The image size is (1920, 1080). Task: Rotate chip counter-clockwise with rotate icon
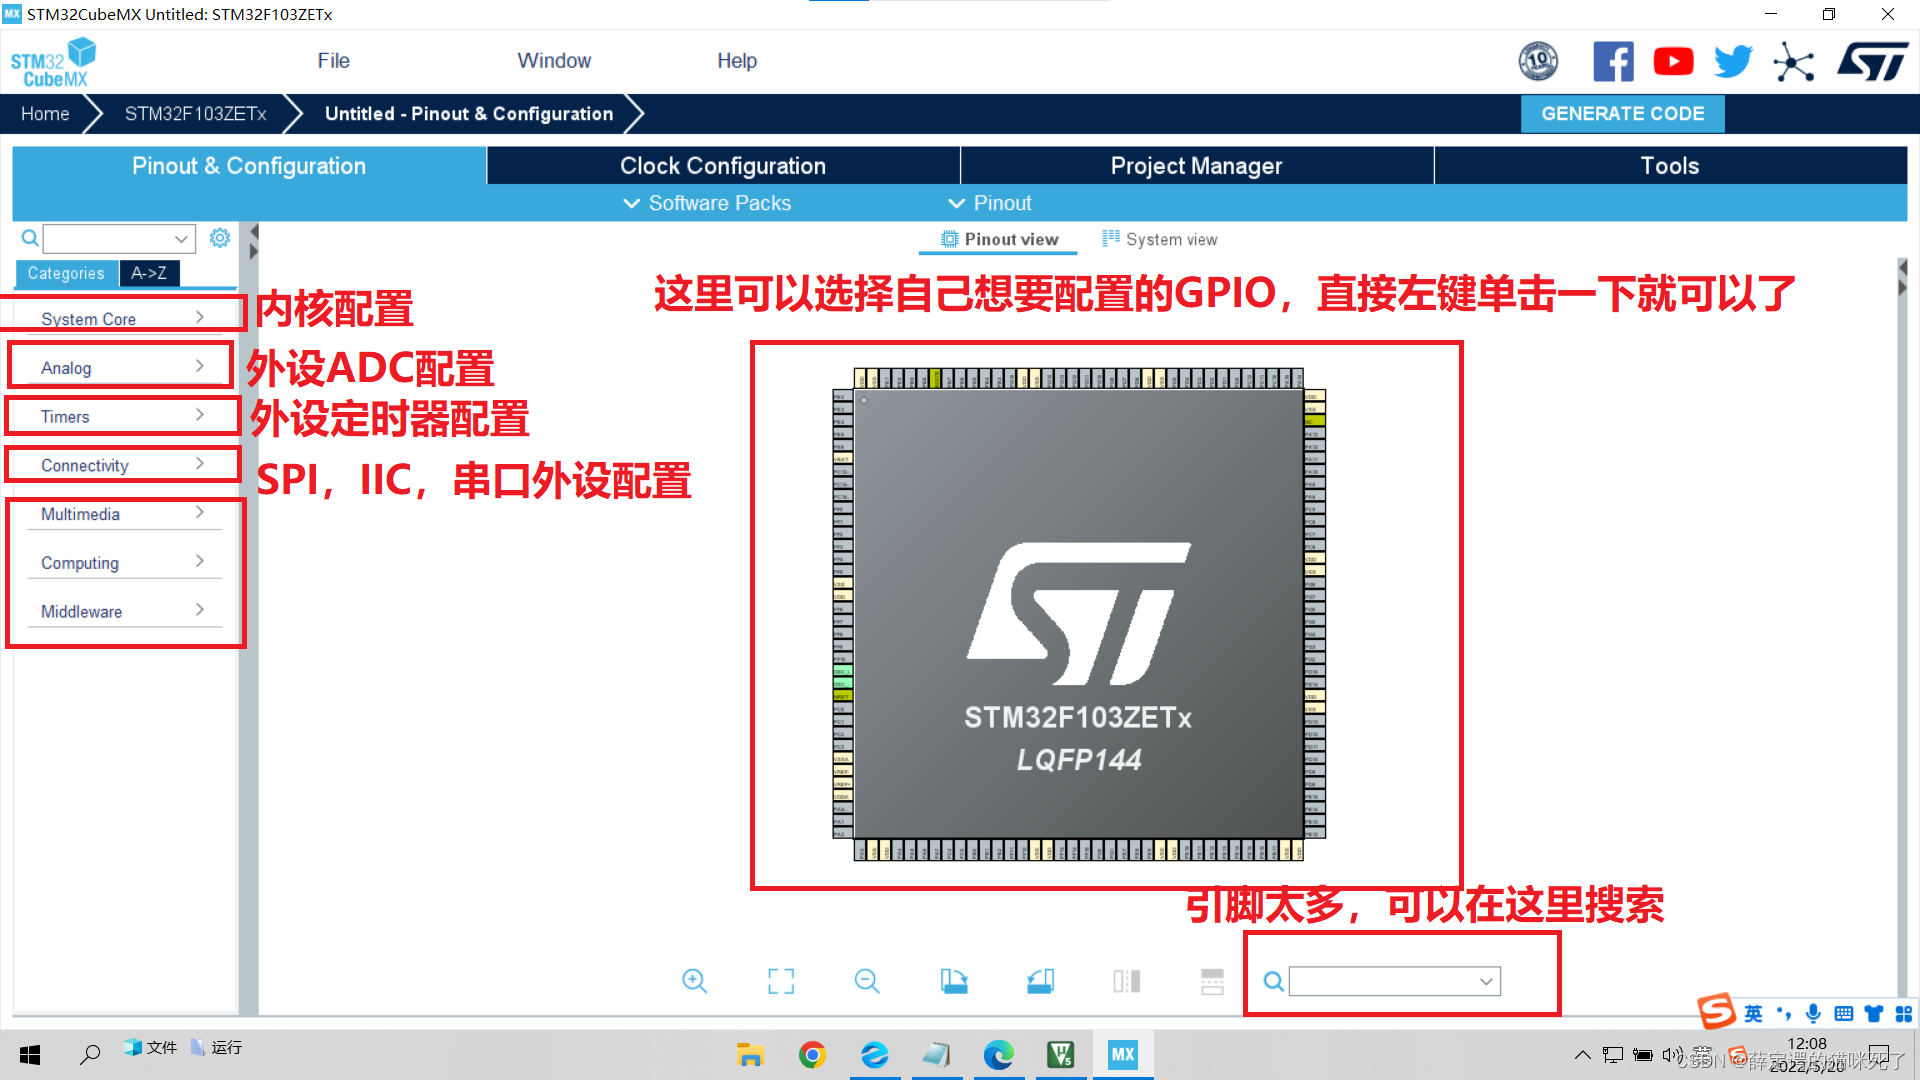click(1040, 981)
